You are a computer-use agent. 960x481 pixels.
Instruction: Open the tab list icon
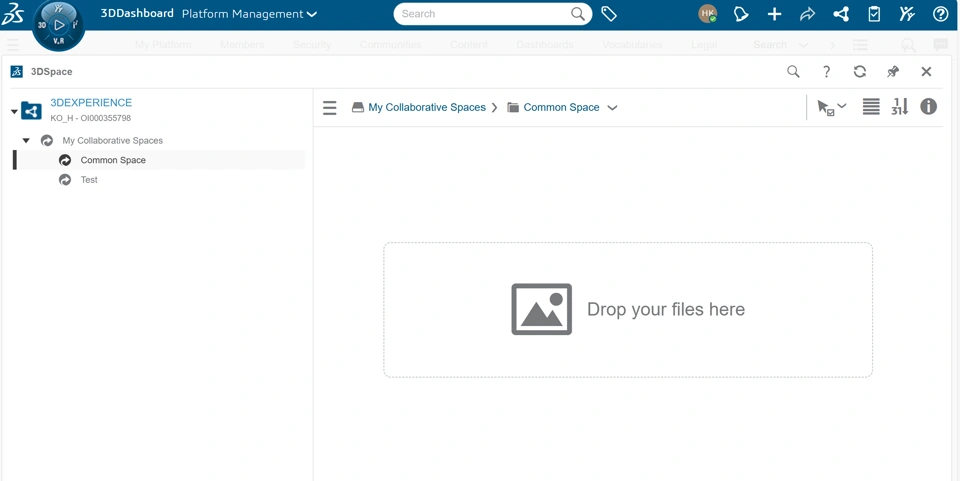860,45
